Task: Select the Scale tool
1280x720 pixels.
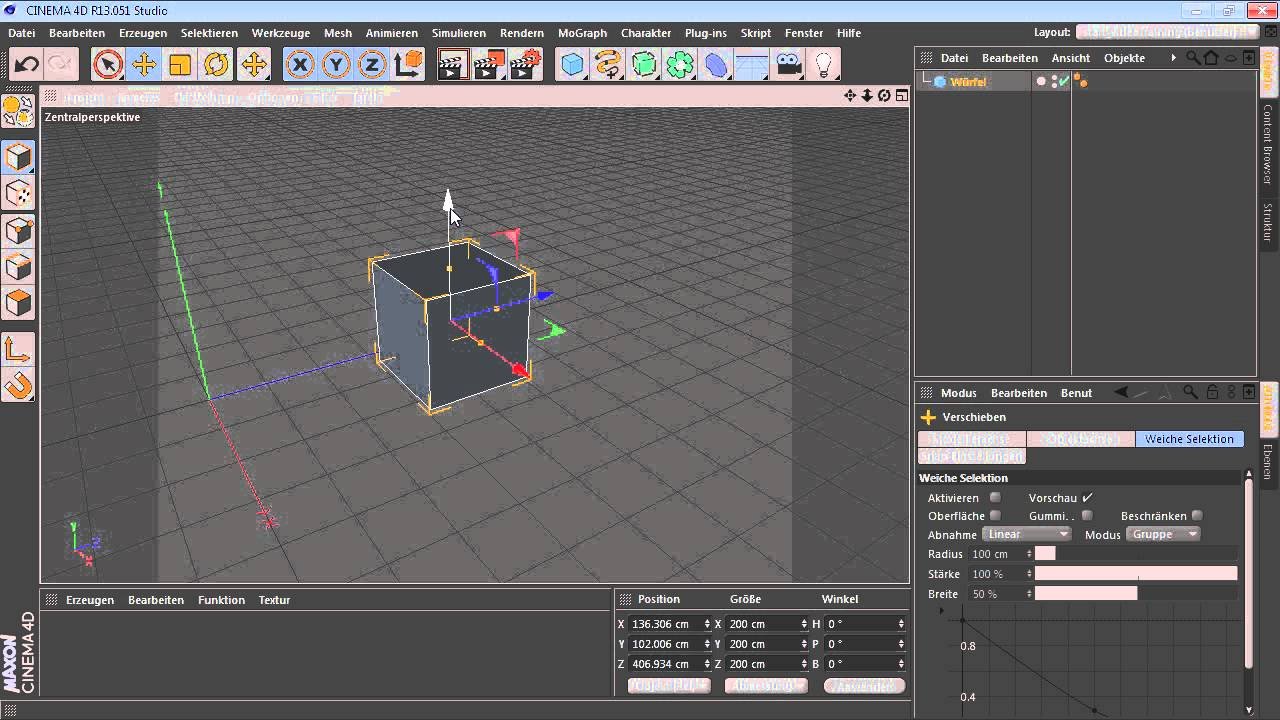Action: [181, 64]
